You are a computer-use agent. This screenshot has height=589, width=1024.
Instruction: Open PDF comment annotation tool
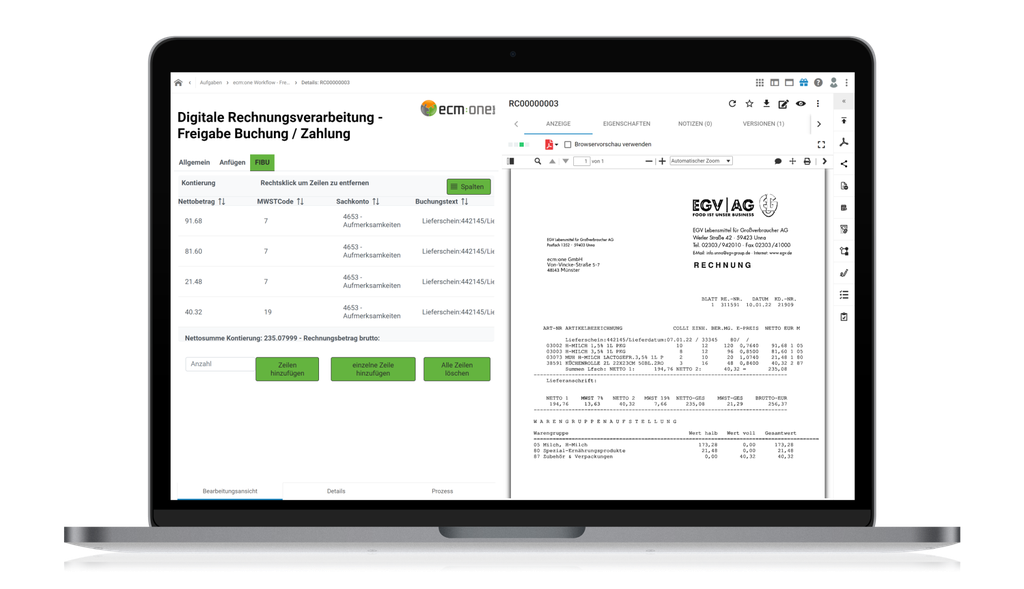pyautogui.click(x=778, y=161)
